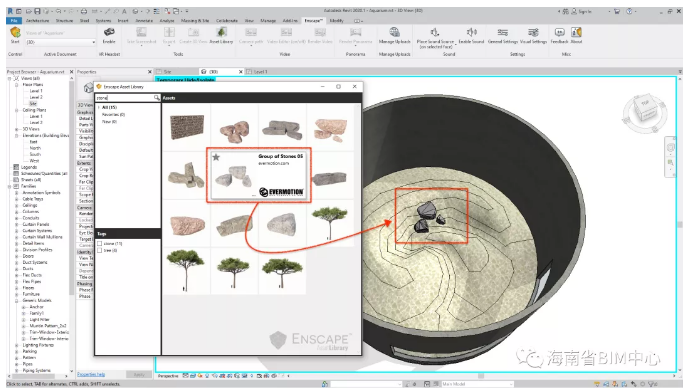This screenshot has height=390, width=694.
Task: Open the active document view dropdown
Action: click(x=94, y=42)
